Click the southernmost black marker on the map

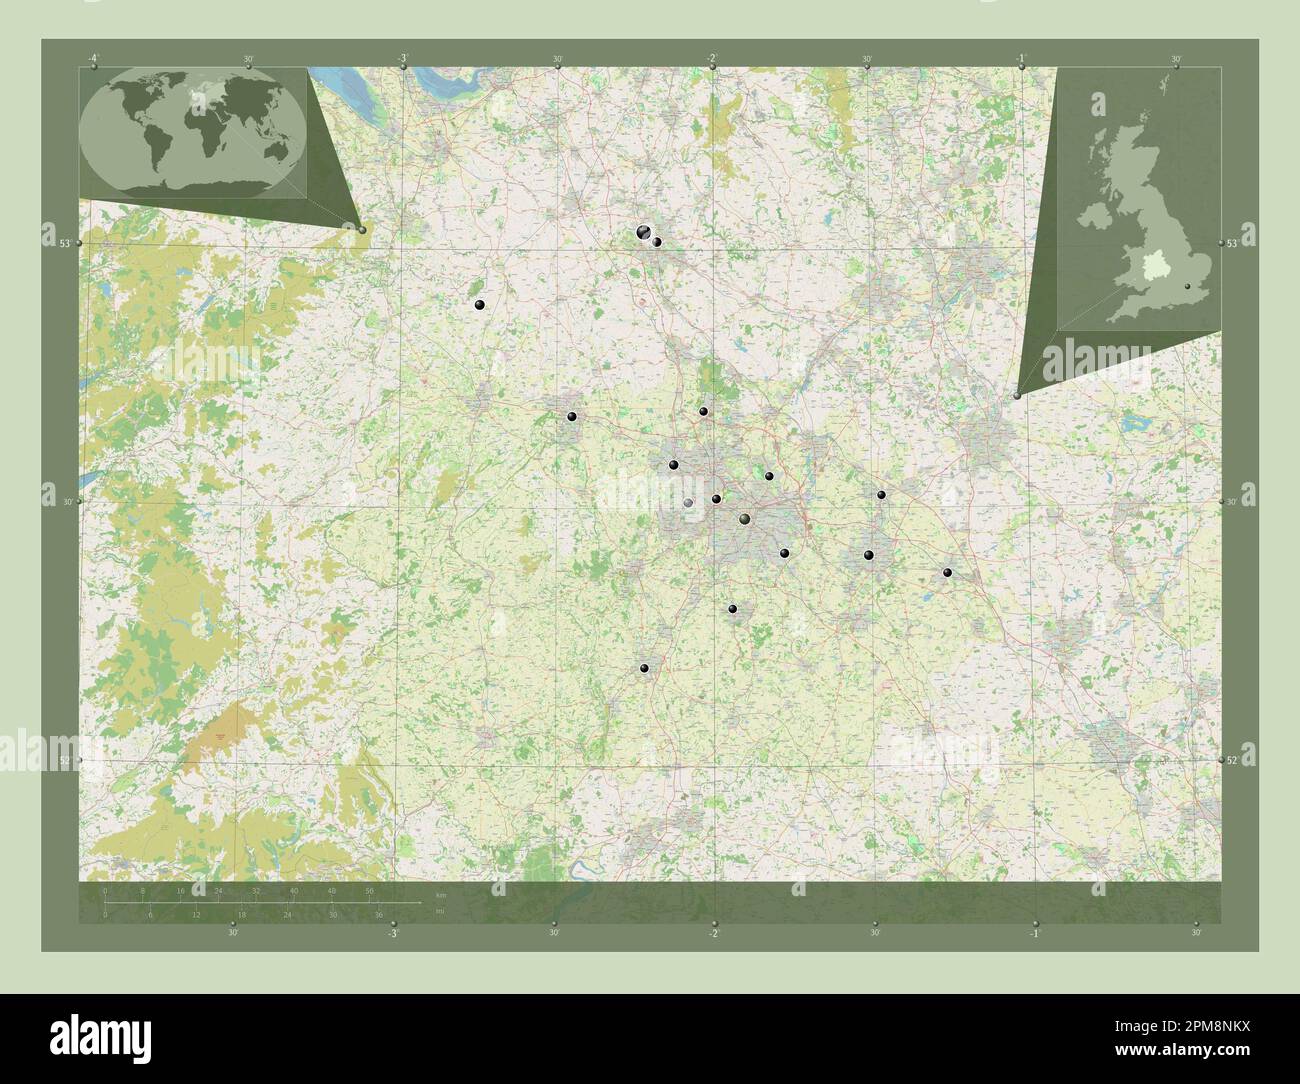coord(644,668)
